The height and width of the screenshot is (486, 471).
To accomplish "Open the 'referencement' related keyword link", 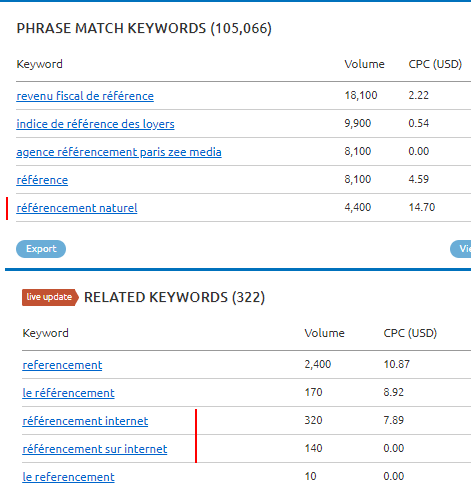I will pos(62,365).
